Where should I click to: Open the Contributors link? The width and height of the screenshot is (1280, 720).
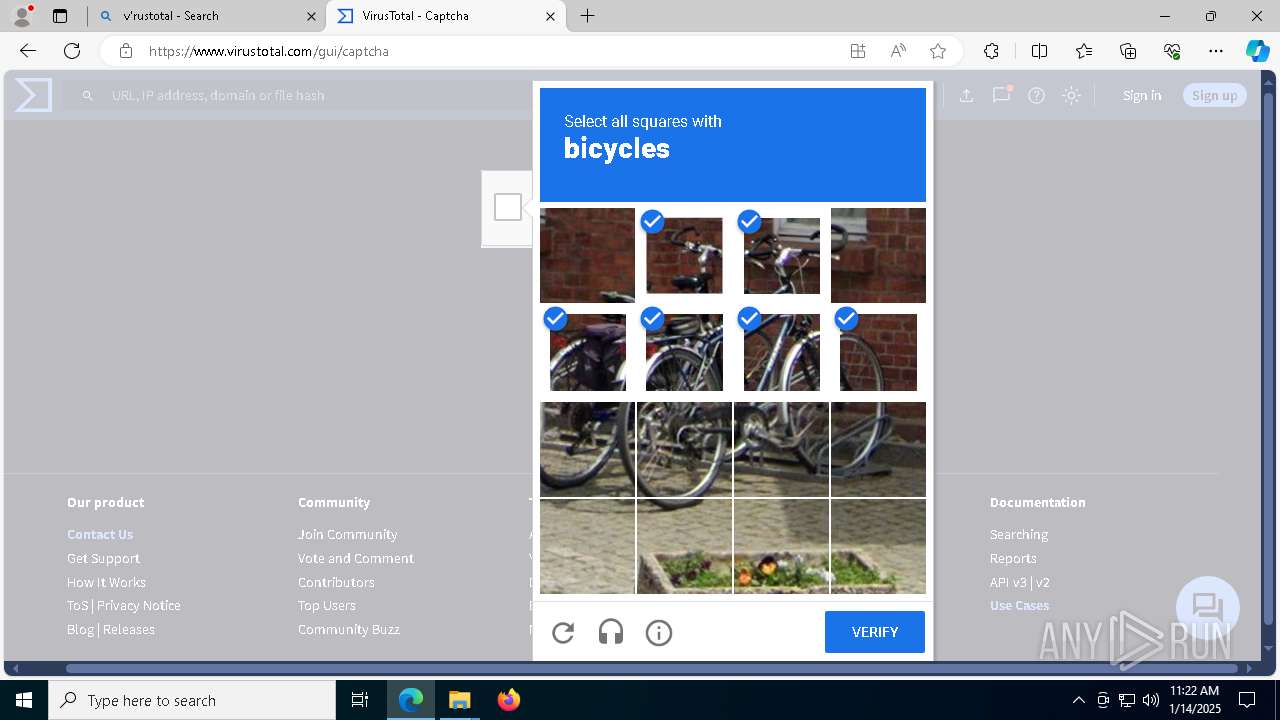[x=336, y=582]
